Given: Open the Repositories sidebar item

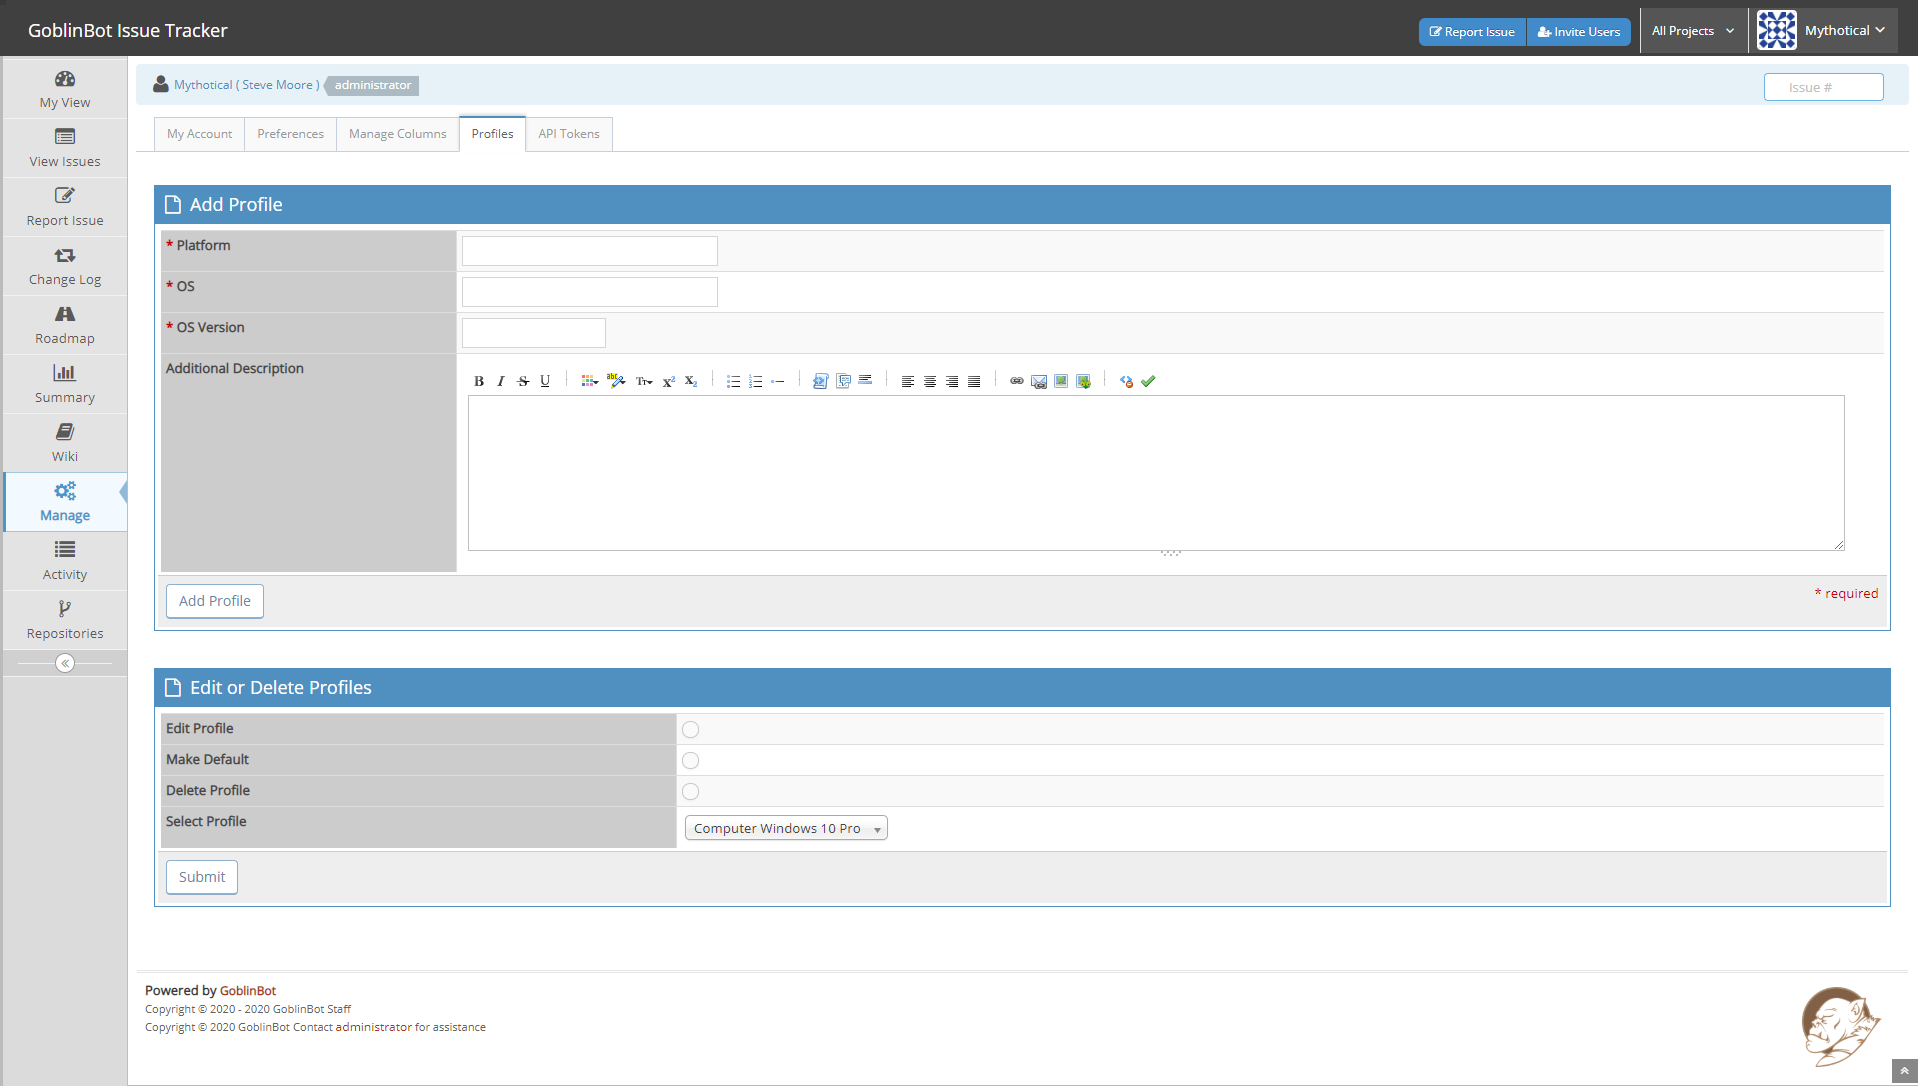Looking at the screenshot, I should coord(65,620).
